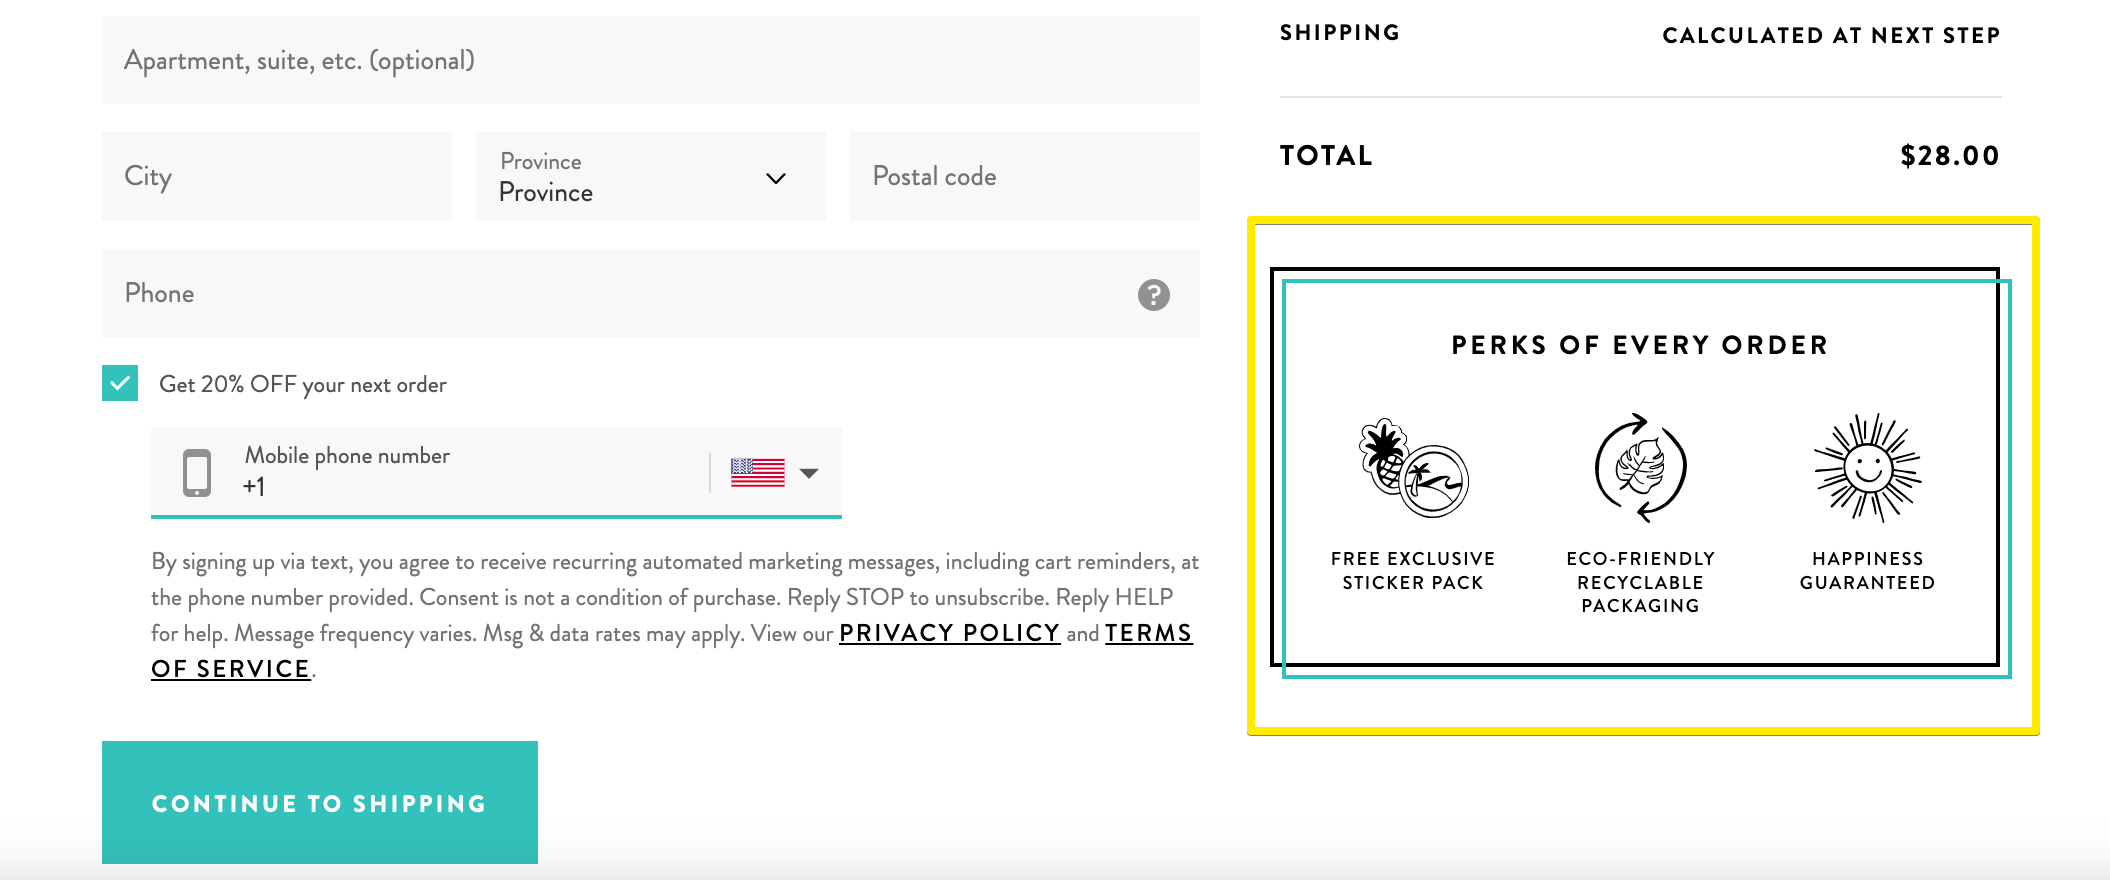This screenshot has width=2110, height=880.
Task: Click the Perks of Every Order heading
Action: [1639, 345]
